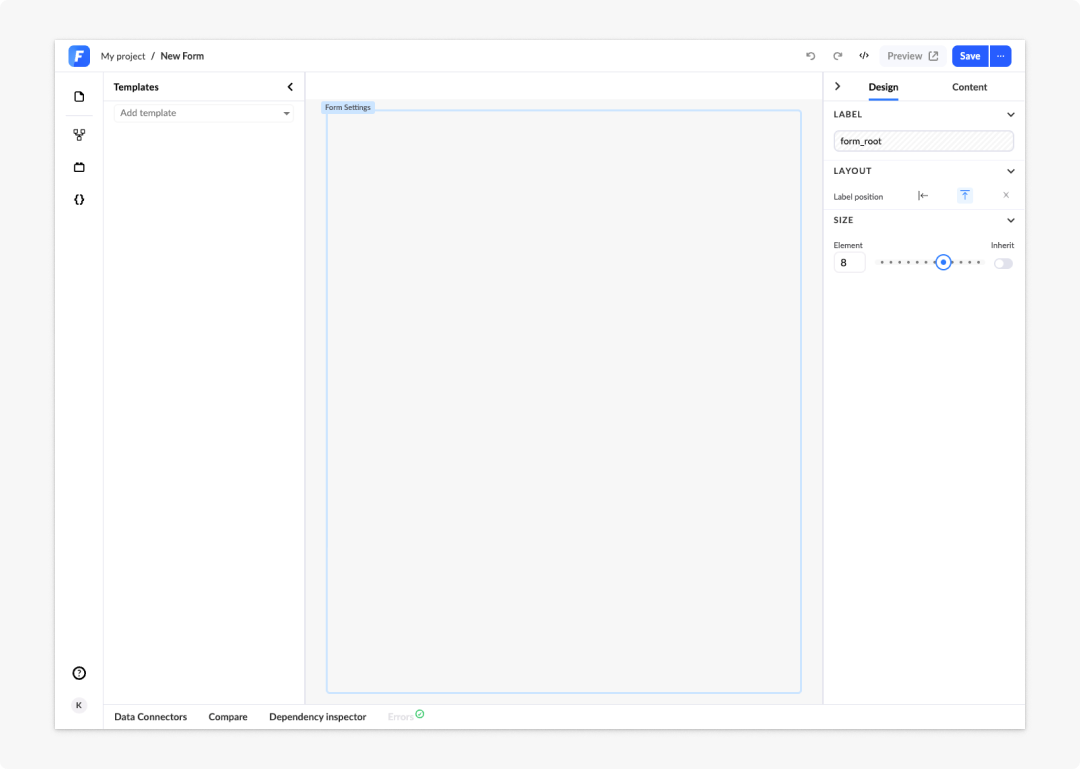Collapse the SIZE section
The image size is (1080, 769).
1010,221
